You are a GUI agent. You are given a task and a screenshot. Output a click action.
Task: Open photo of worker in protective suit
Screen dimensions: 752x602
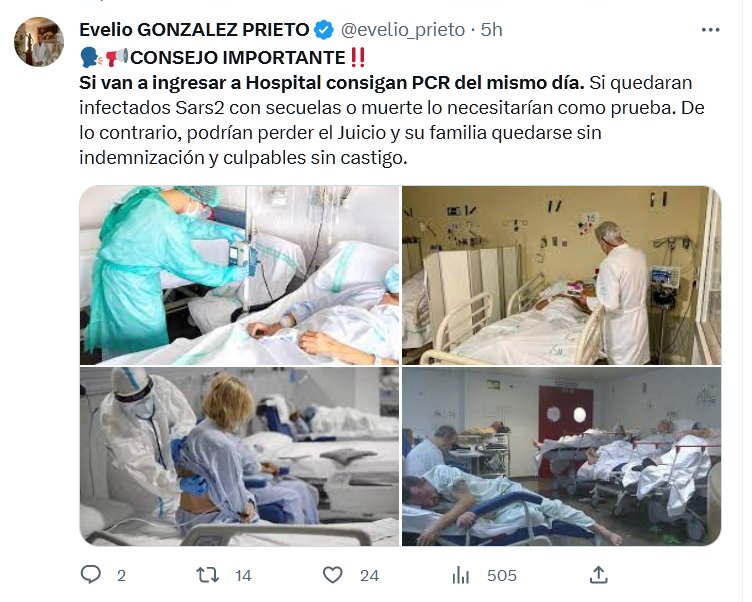click(239, 457)
